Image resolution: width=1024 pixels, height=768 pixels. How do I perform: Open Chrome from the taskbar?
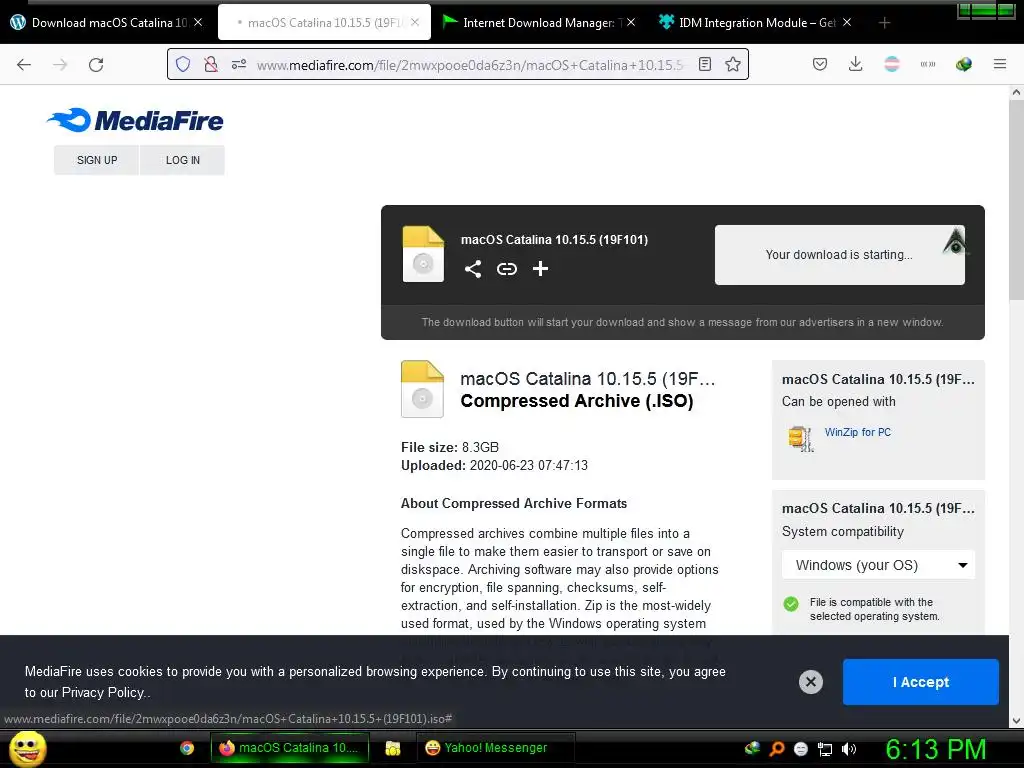pos(187,748)
